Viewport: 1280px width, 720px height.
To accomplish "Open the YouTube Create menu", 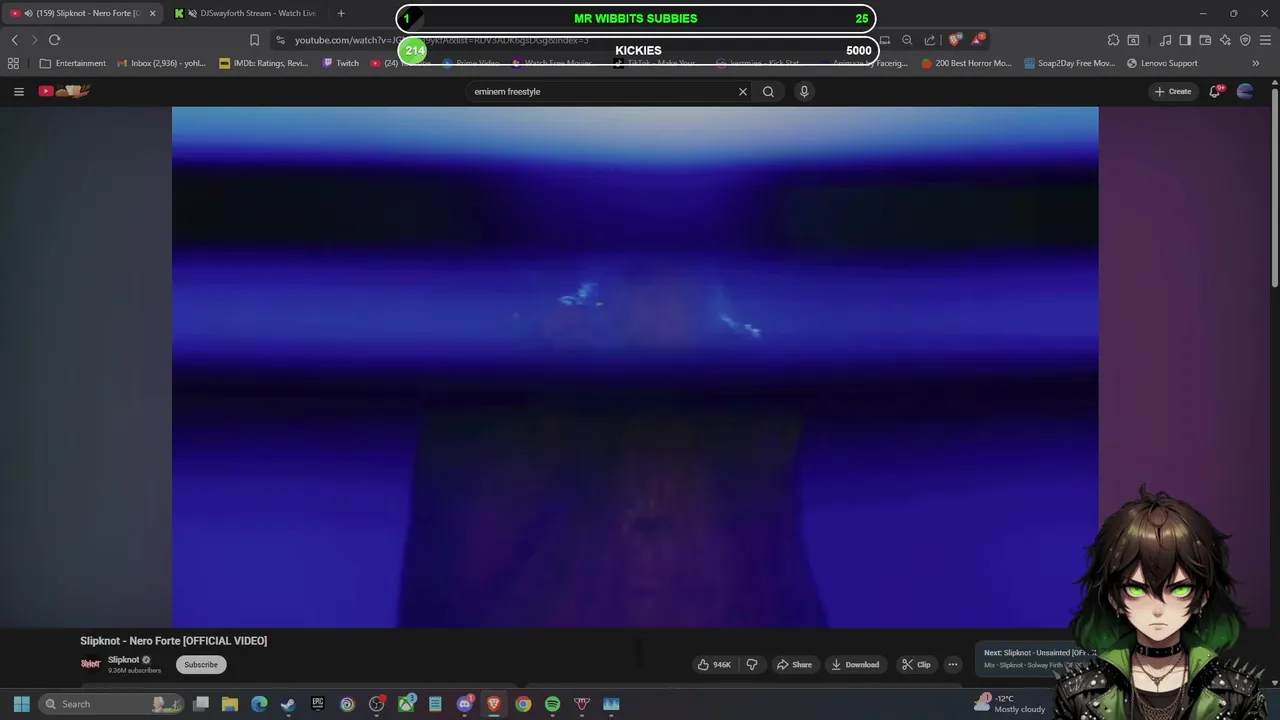I will pyautogui.click(x=1173, y=91).
